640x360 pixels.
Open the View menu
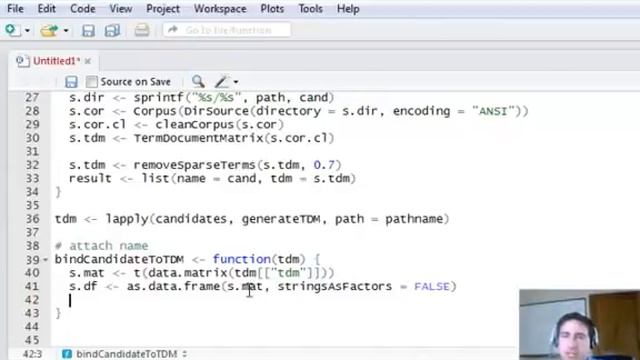click(x=120, y=9)
